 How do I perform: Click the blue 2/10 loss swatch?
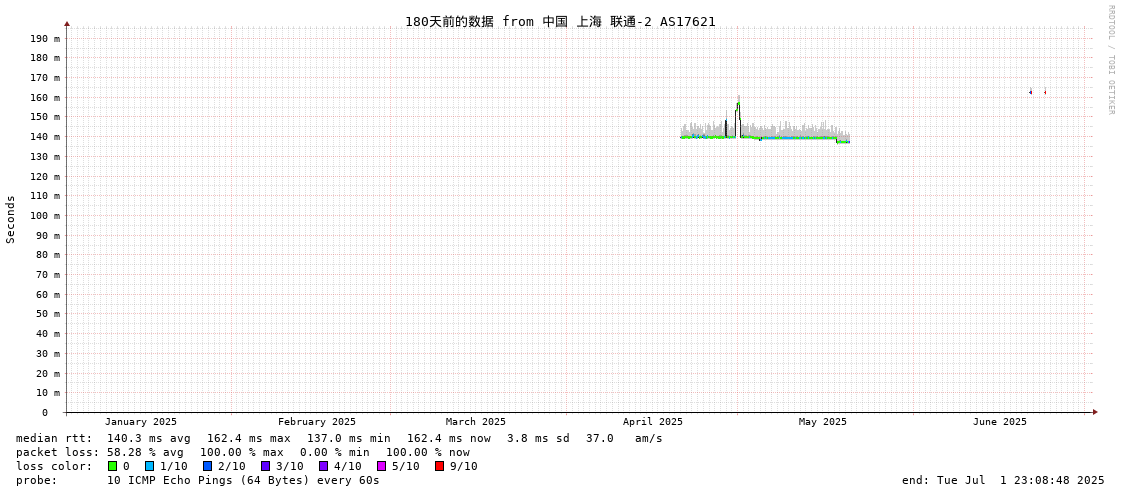207,466
